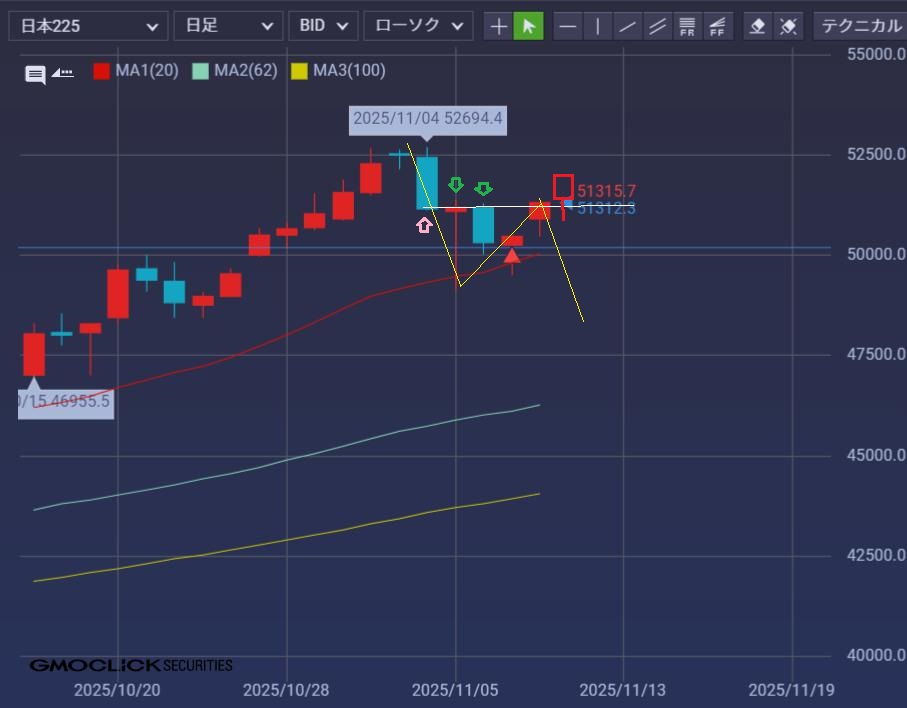Screen dimensions: 907x708
Task: Open the テクニカル menu
Action: point(861,26)
